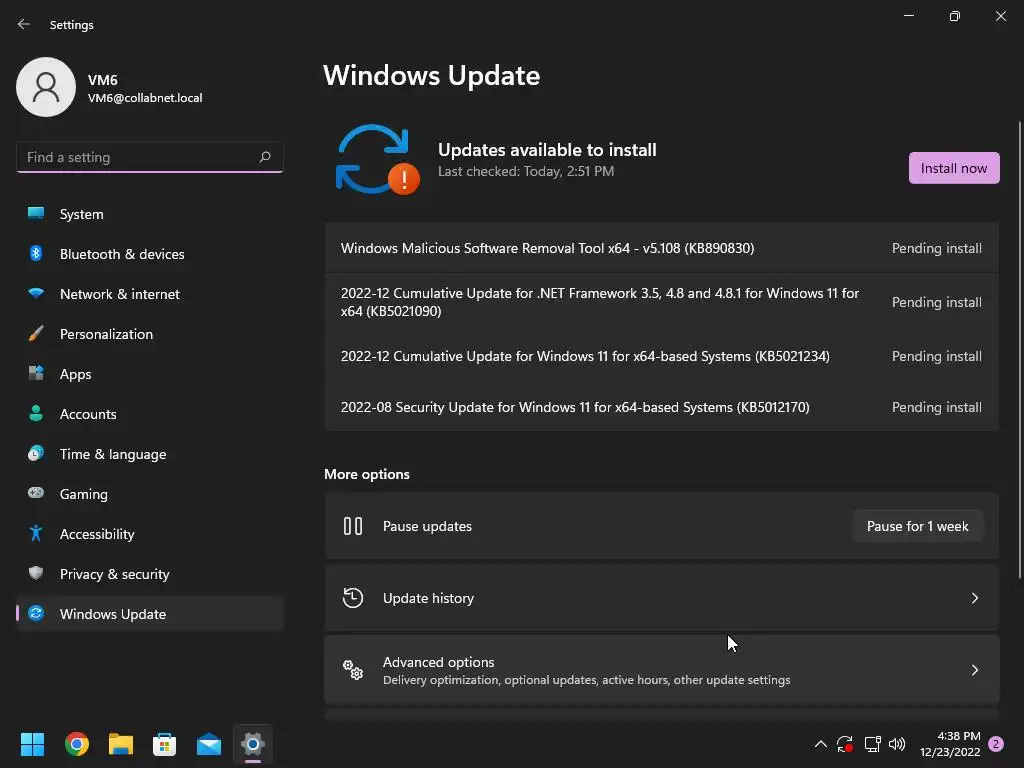Select the Malicious Software Removal Tool KB890830 entry
The height and width of the screenshot is (768, 1024).
(662, 248)
